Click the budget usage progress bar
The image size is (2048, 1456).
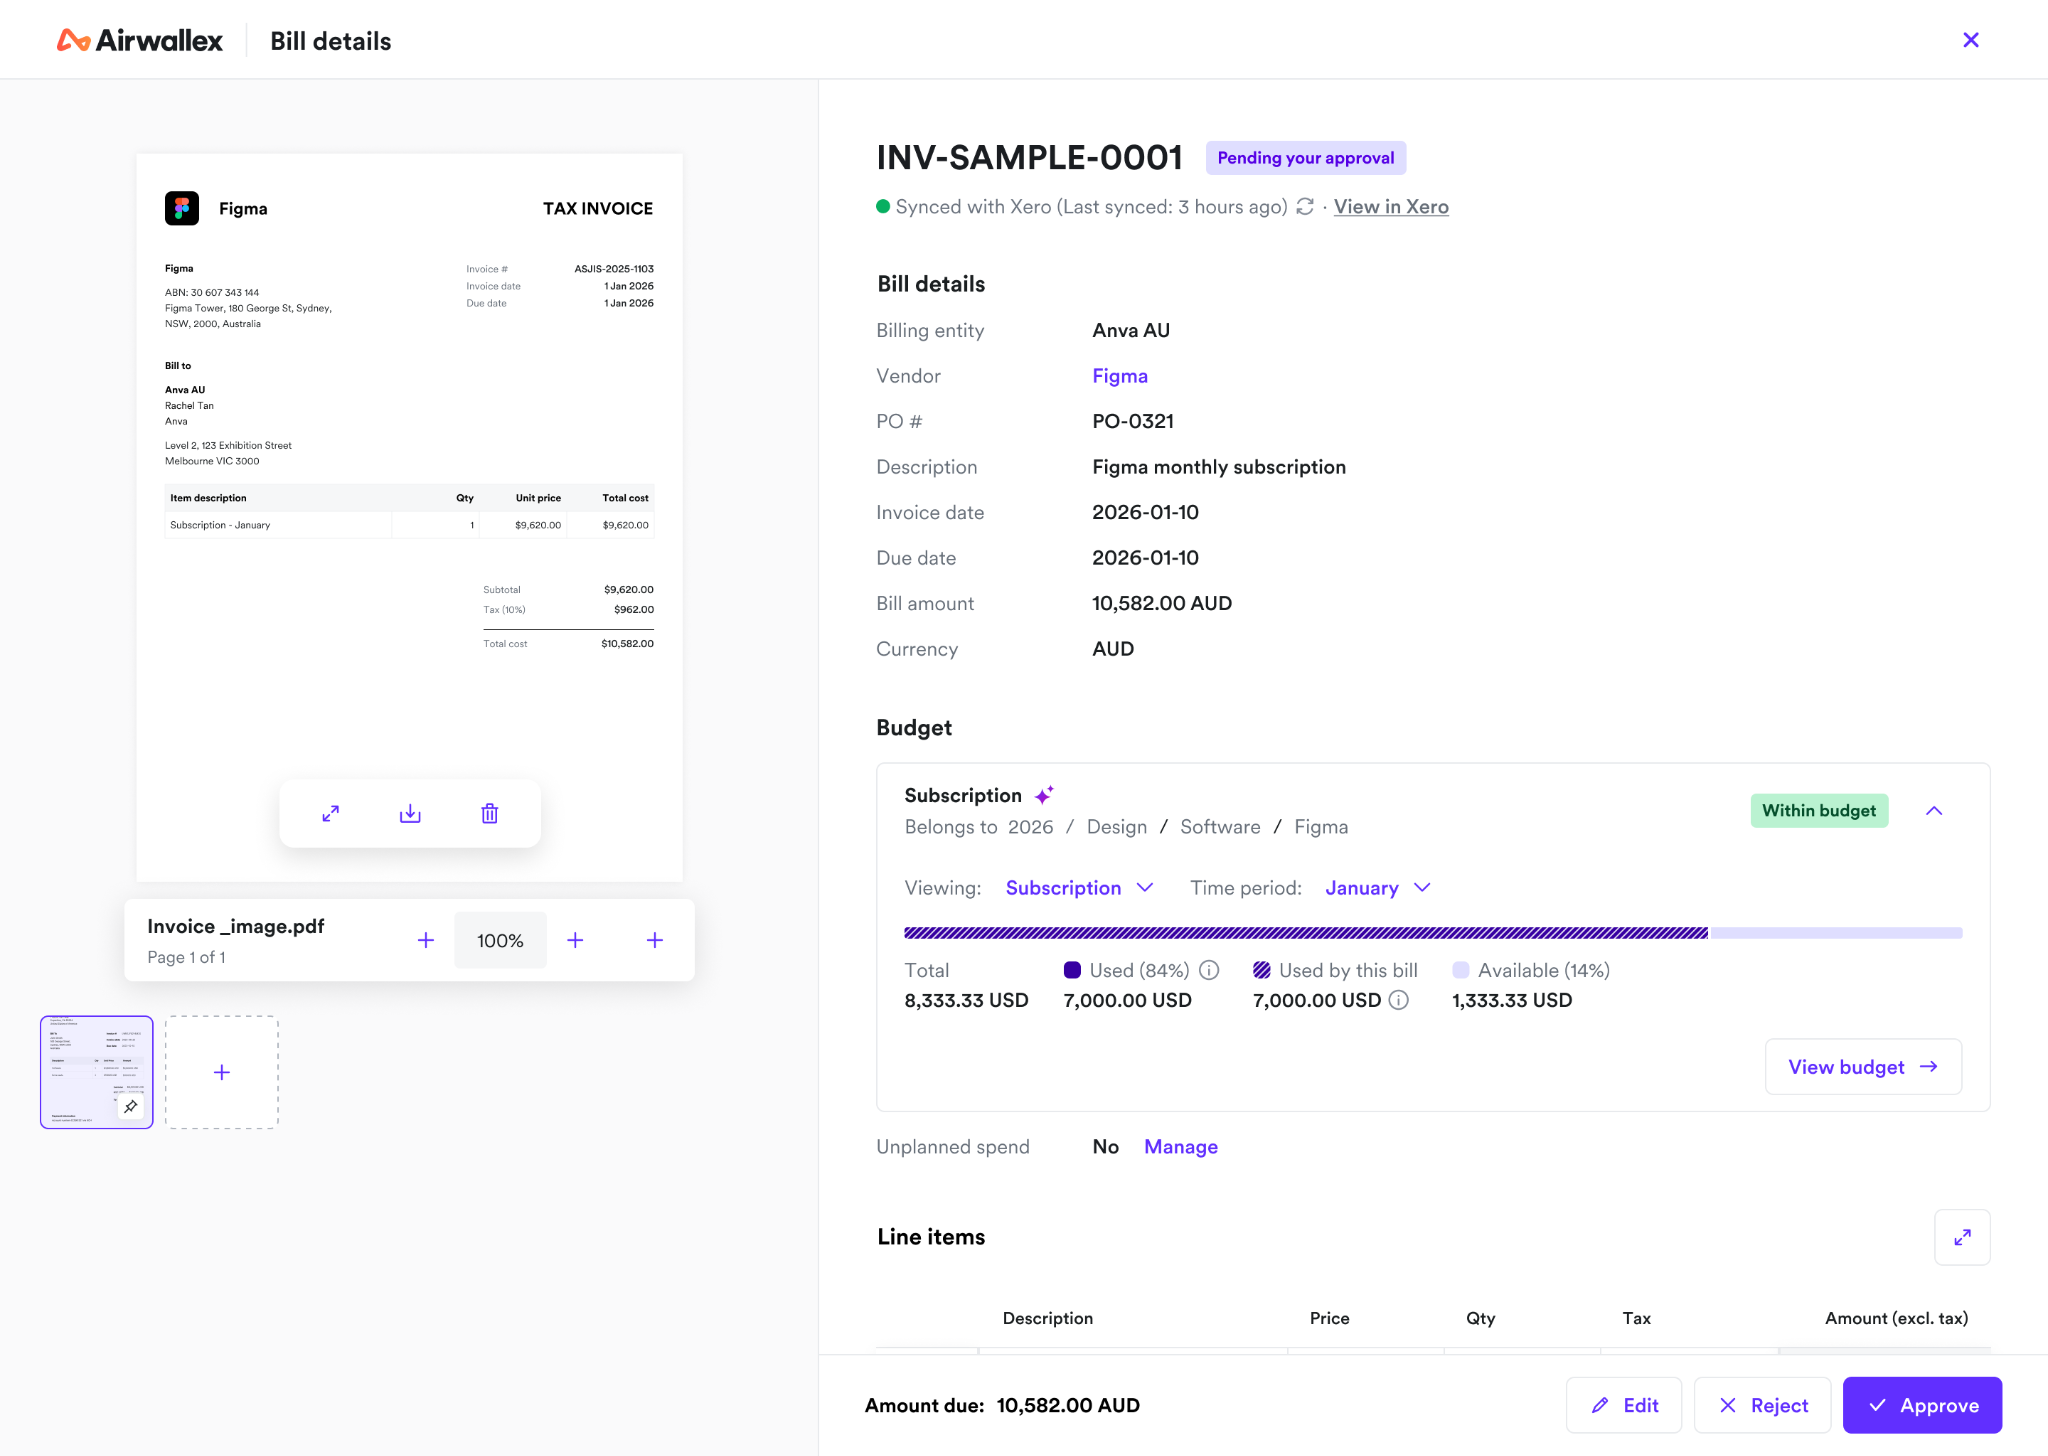point(1433,933)
